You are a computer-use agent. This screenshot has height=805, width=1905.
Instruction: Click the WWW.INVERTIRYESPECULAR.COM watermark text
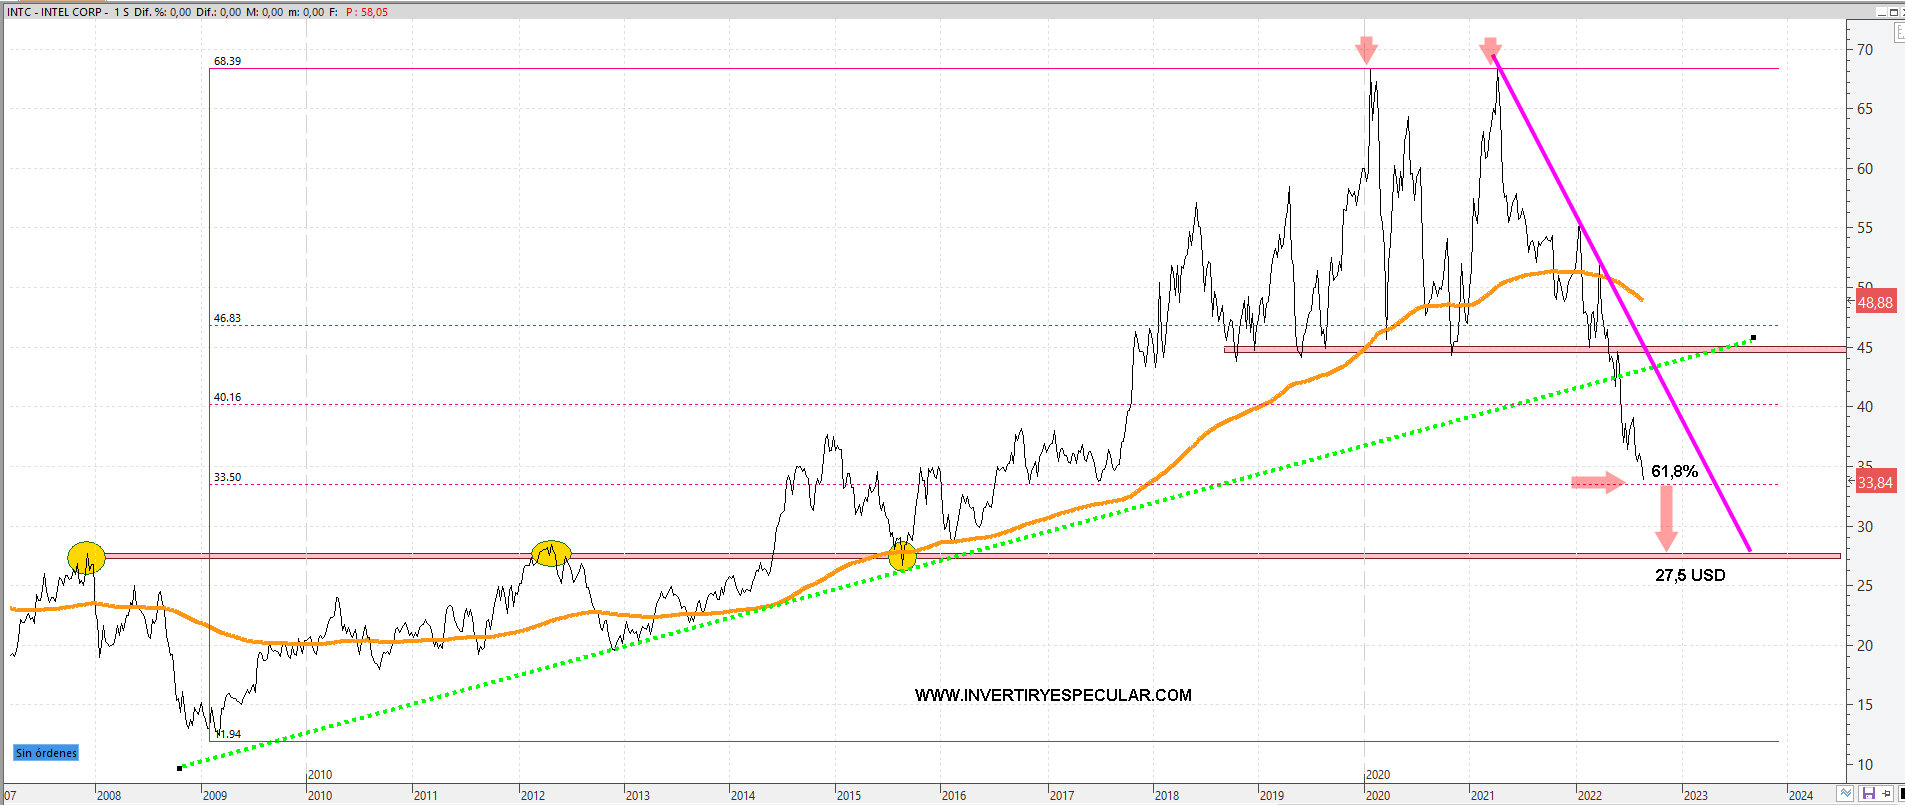(x=1053, y=695)
